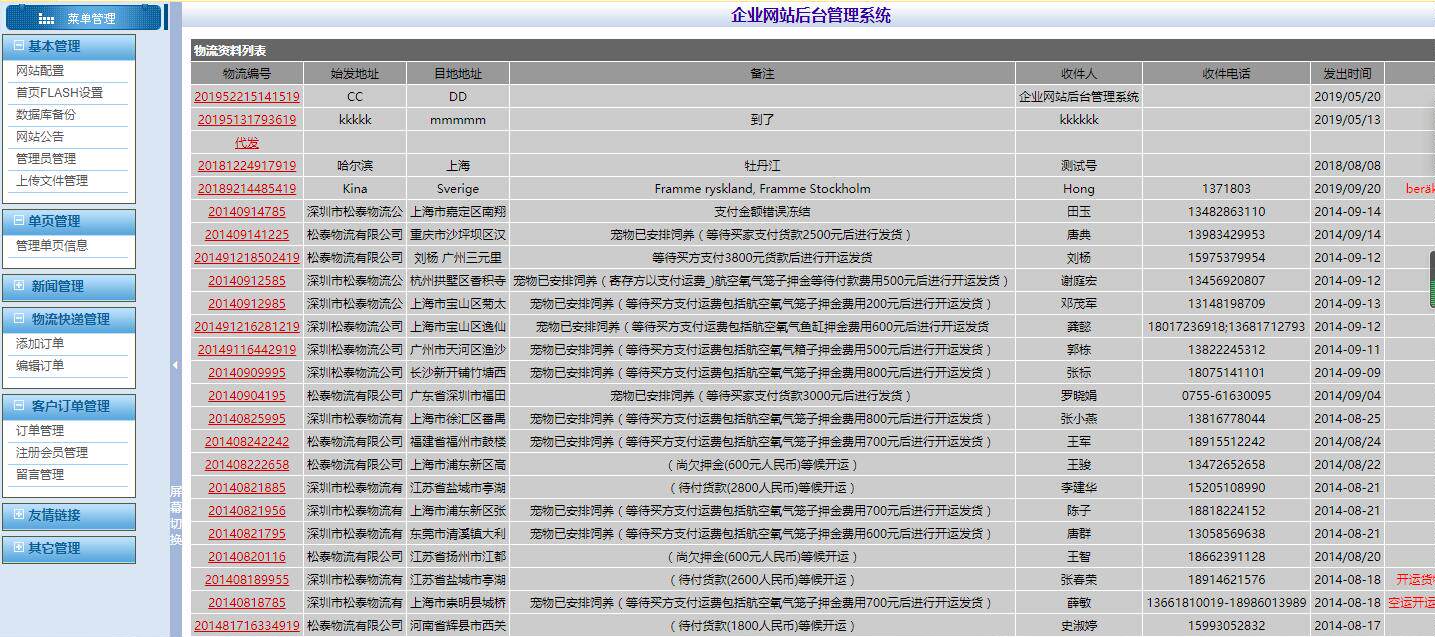The image size is (1435, 637).
Task: Open 网站配置 settings page
Action: [x=40, y=71]
